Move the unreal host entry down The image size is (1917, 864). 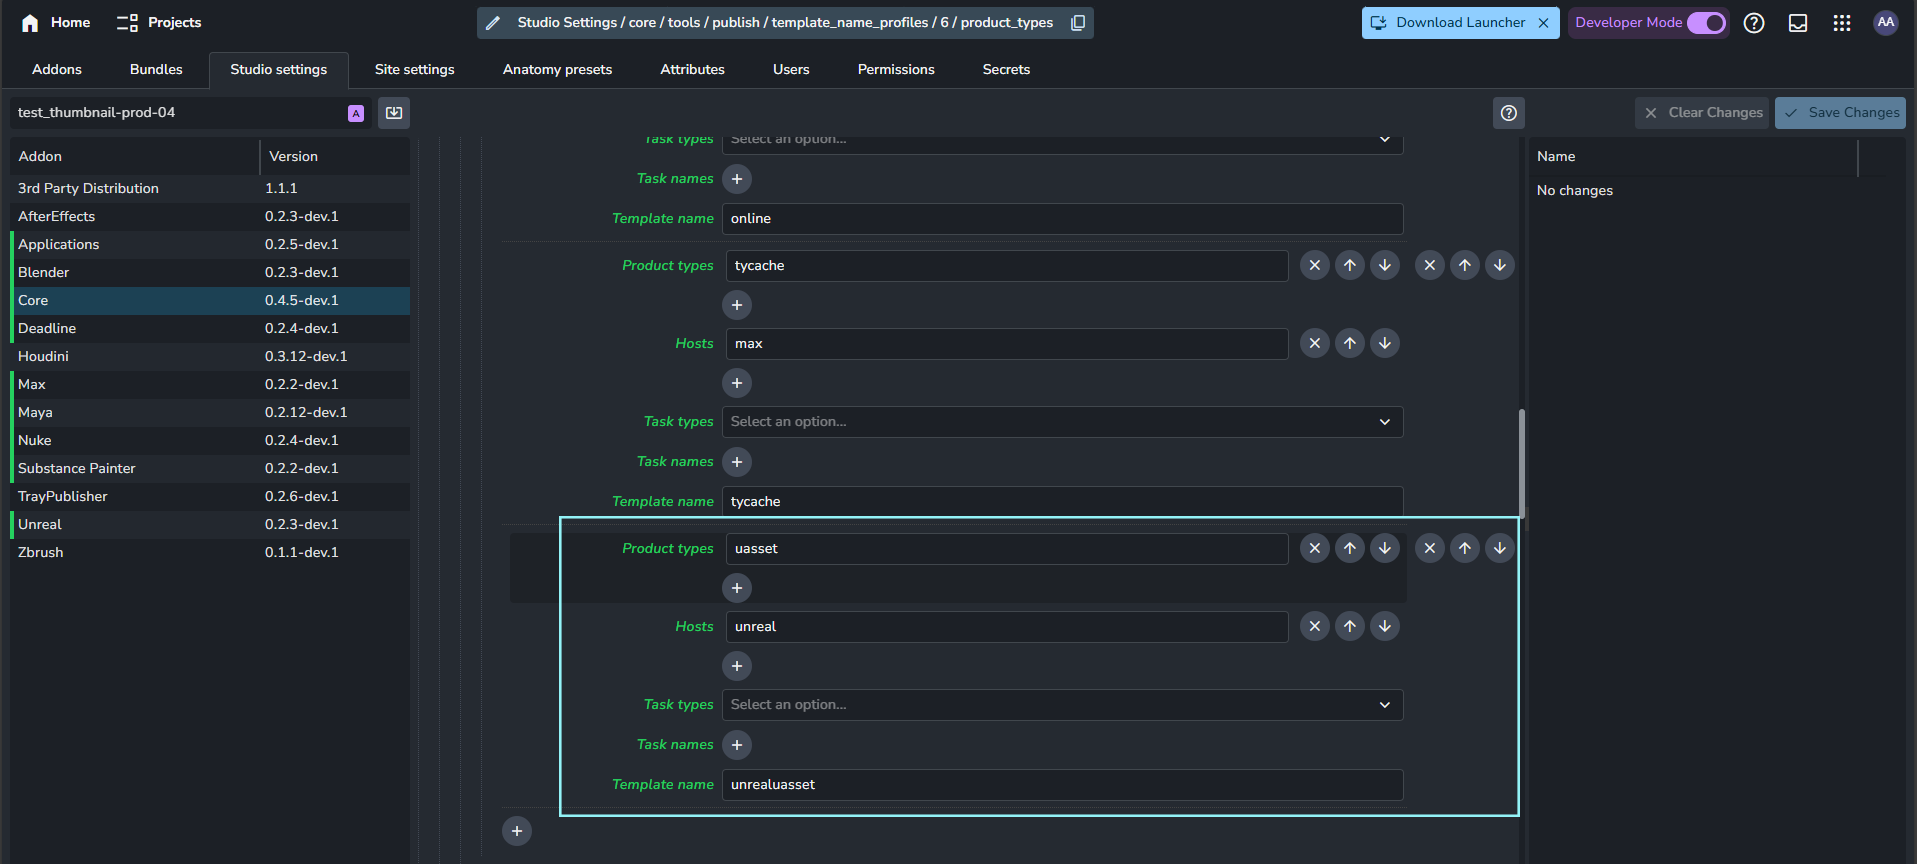point(1385,626)
